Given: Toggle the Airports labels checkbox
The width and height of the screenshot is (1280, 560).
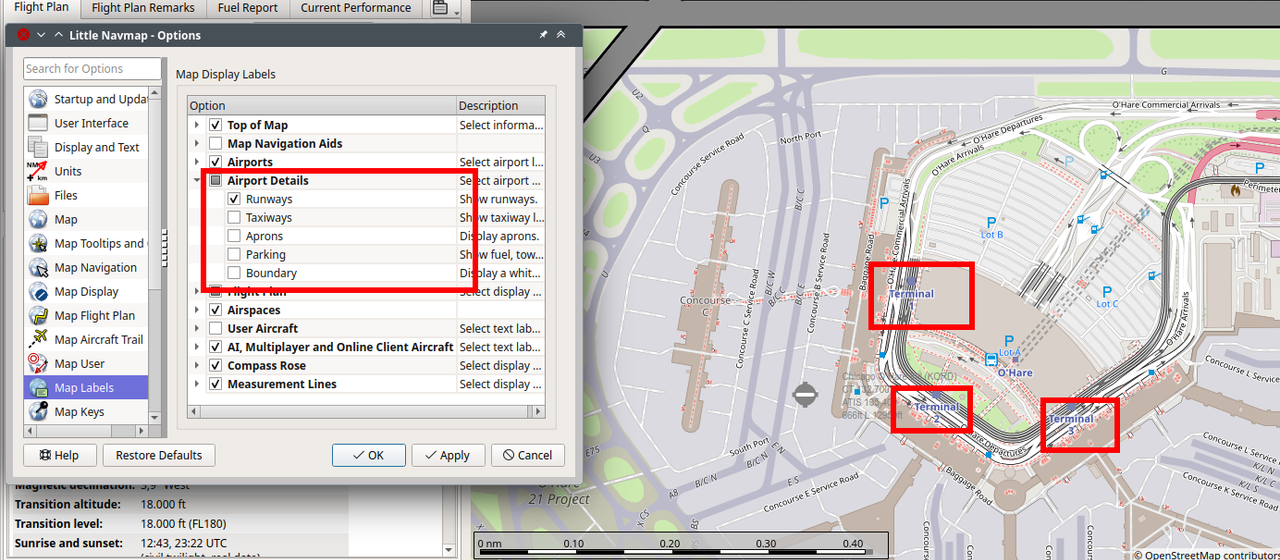Looking at the screenshot, I should click(x=215, y=162).
